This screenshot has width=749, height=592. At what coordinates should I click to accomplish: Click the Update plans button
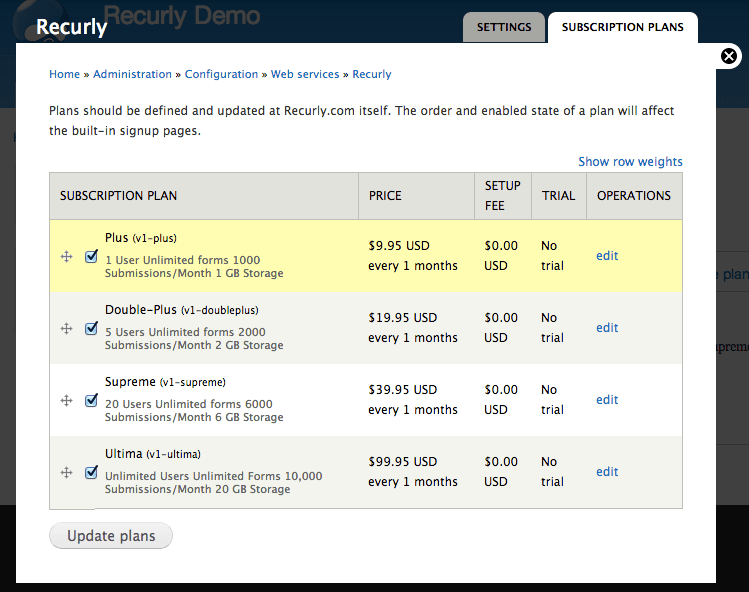(111, 536)
